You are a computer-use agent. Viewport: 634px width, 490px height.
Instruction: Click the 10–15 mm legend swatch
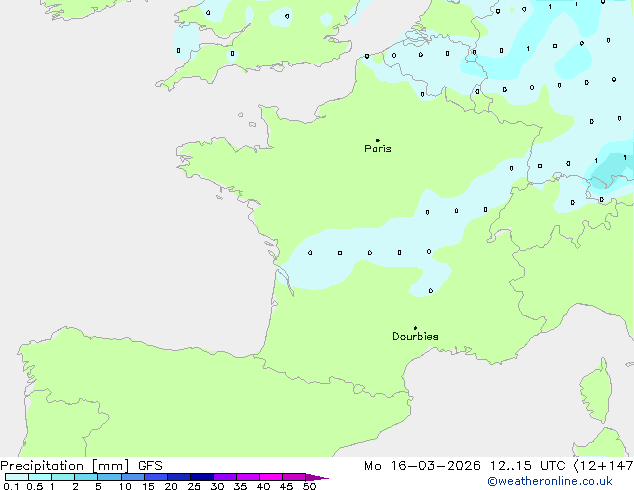click(132, 477)
